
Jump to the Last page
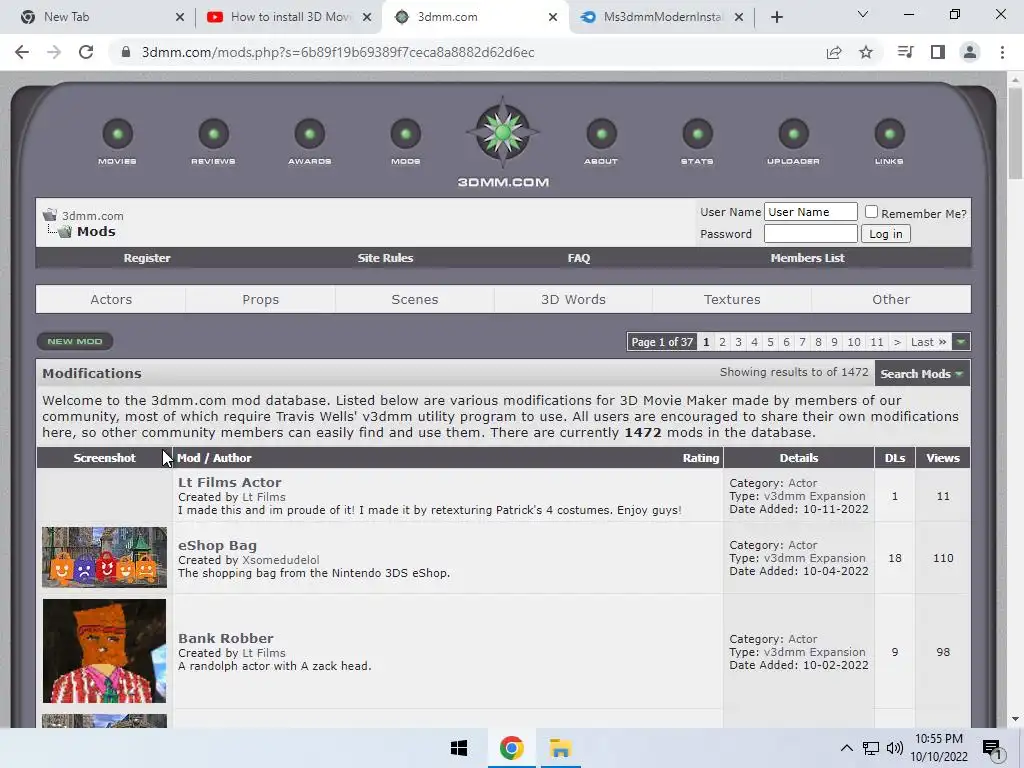(x=928, y=342)
